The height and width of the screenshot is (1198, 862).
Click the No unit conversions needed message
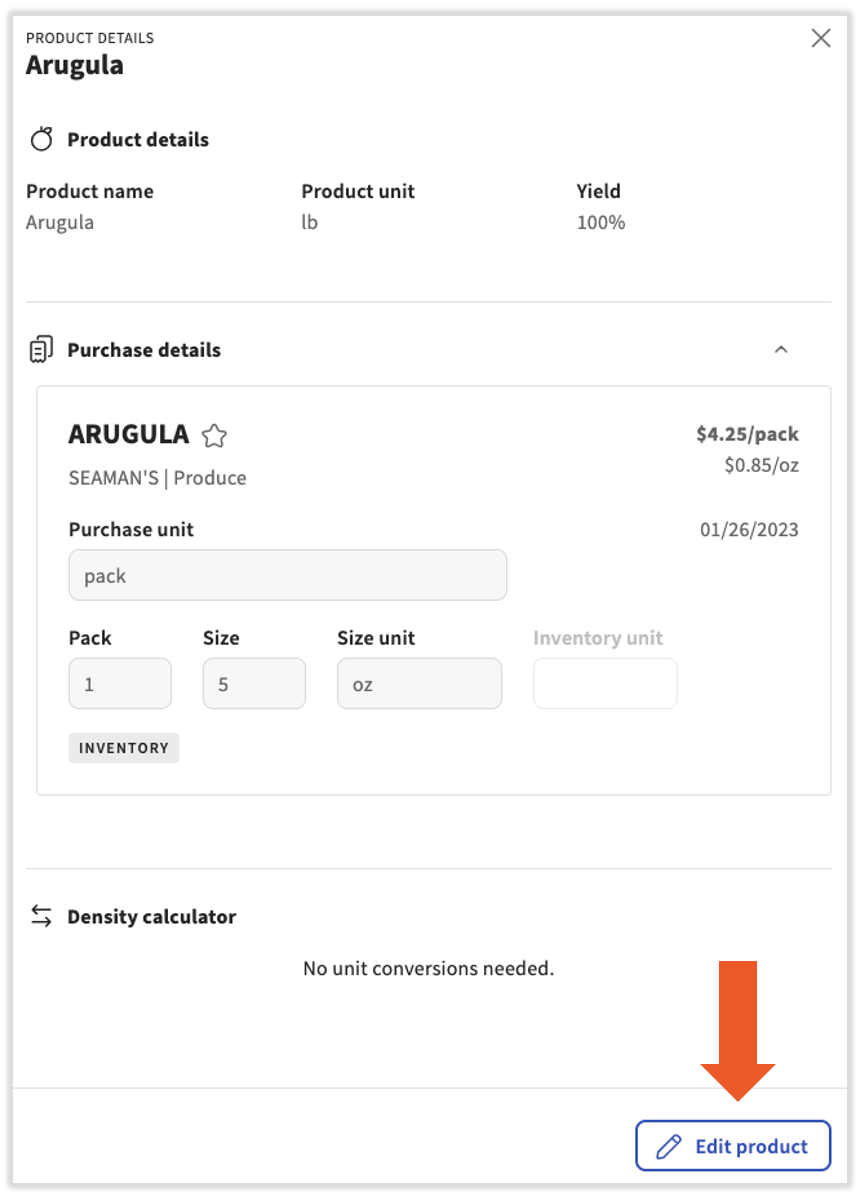428,968
